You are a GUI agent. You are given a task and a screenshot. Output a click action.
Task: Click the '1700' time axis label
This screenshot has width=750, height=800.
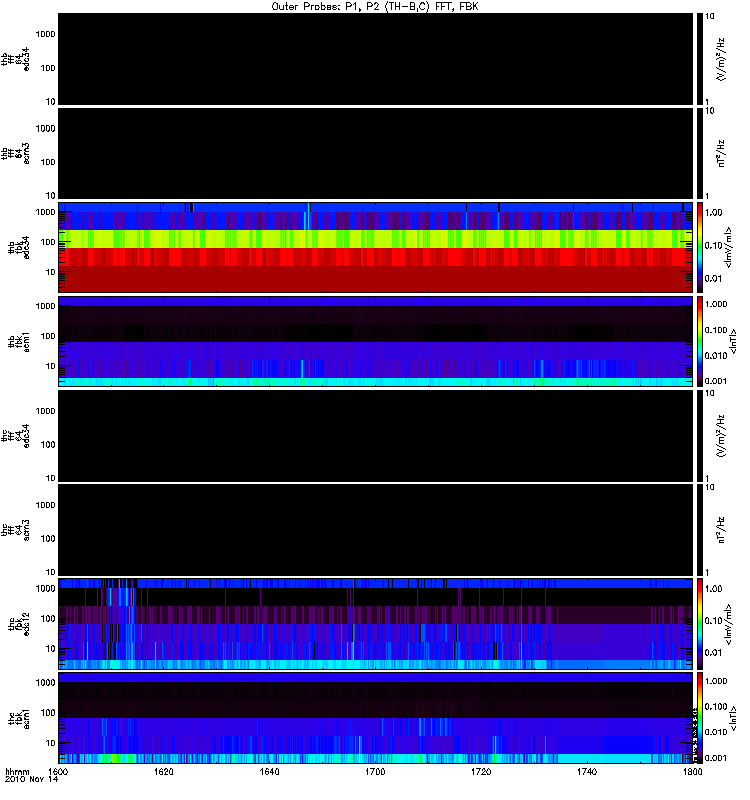375,771
